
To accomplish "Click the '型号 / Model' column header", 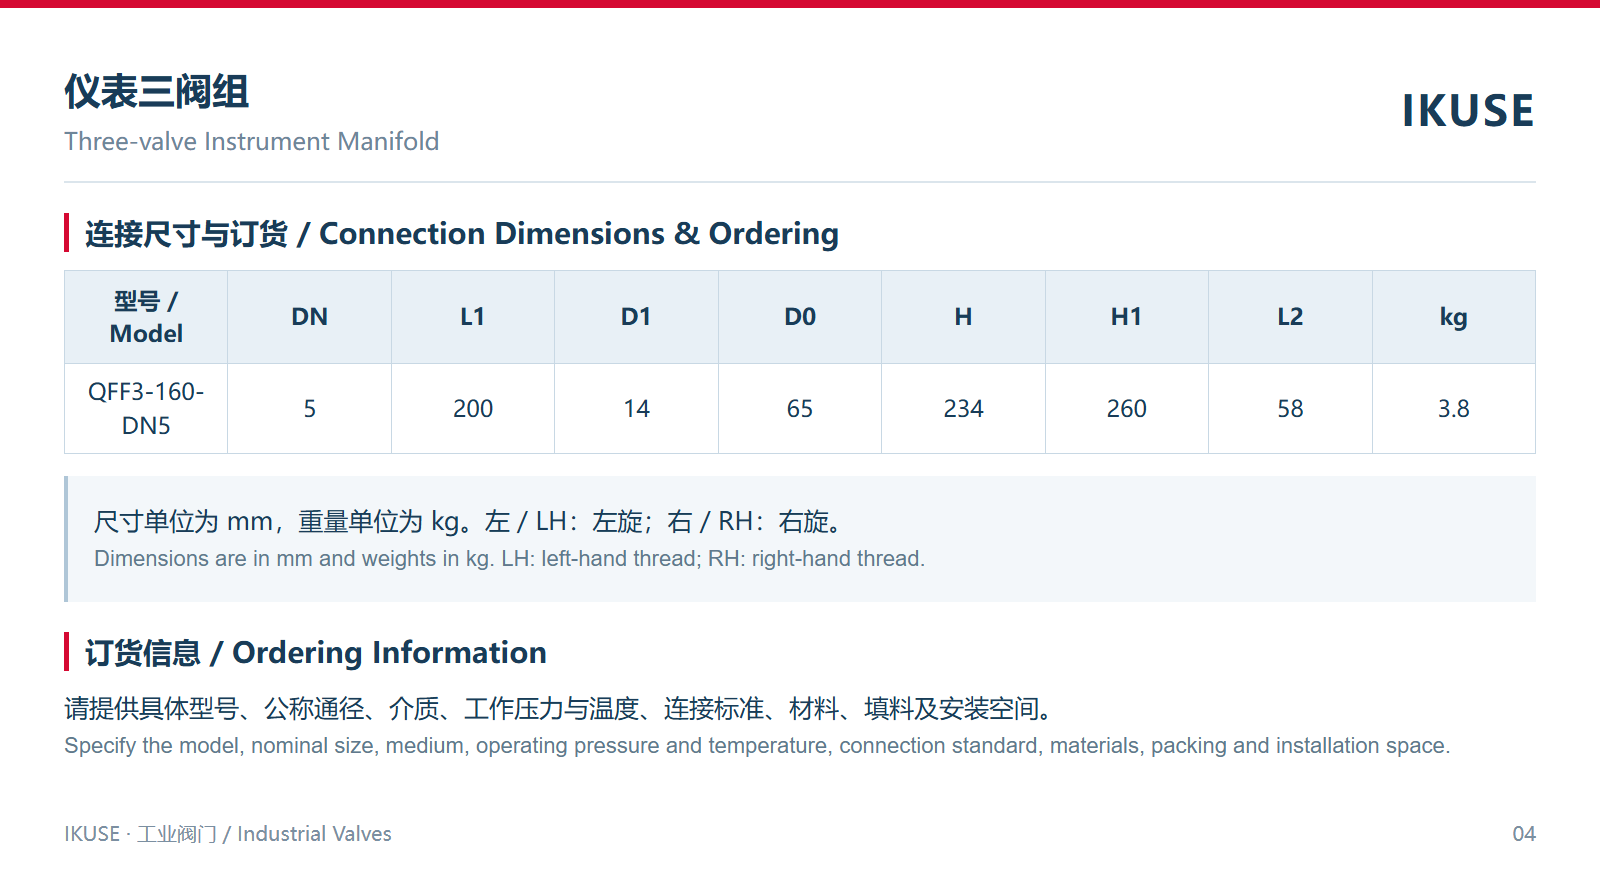I will pos(146,317).
